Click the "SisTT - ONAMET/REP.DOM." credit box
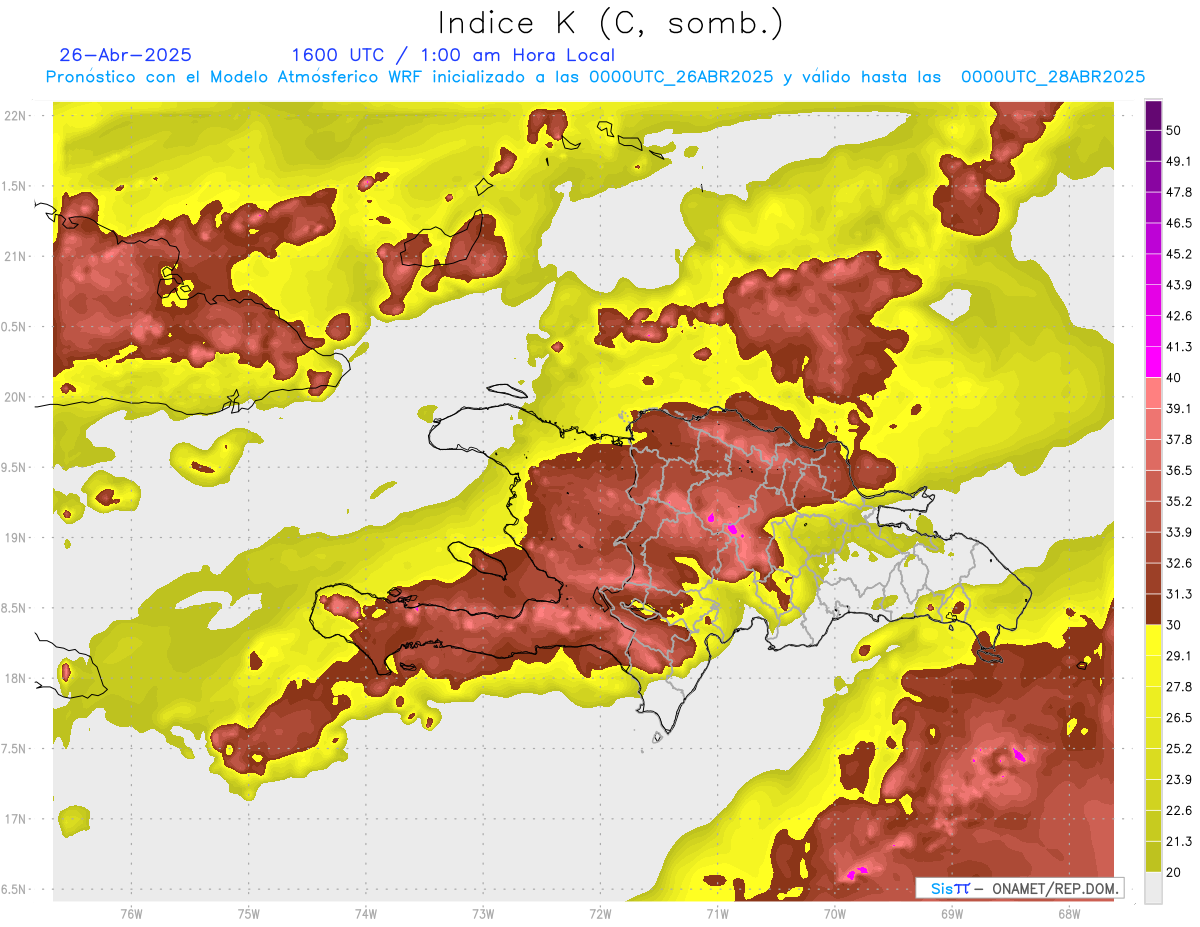Image resolution: width=1200 pixels, height=927 pixels. 1019,888
